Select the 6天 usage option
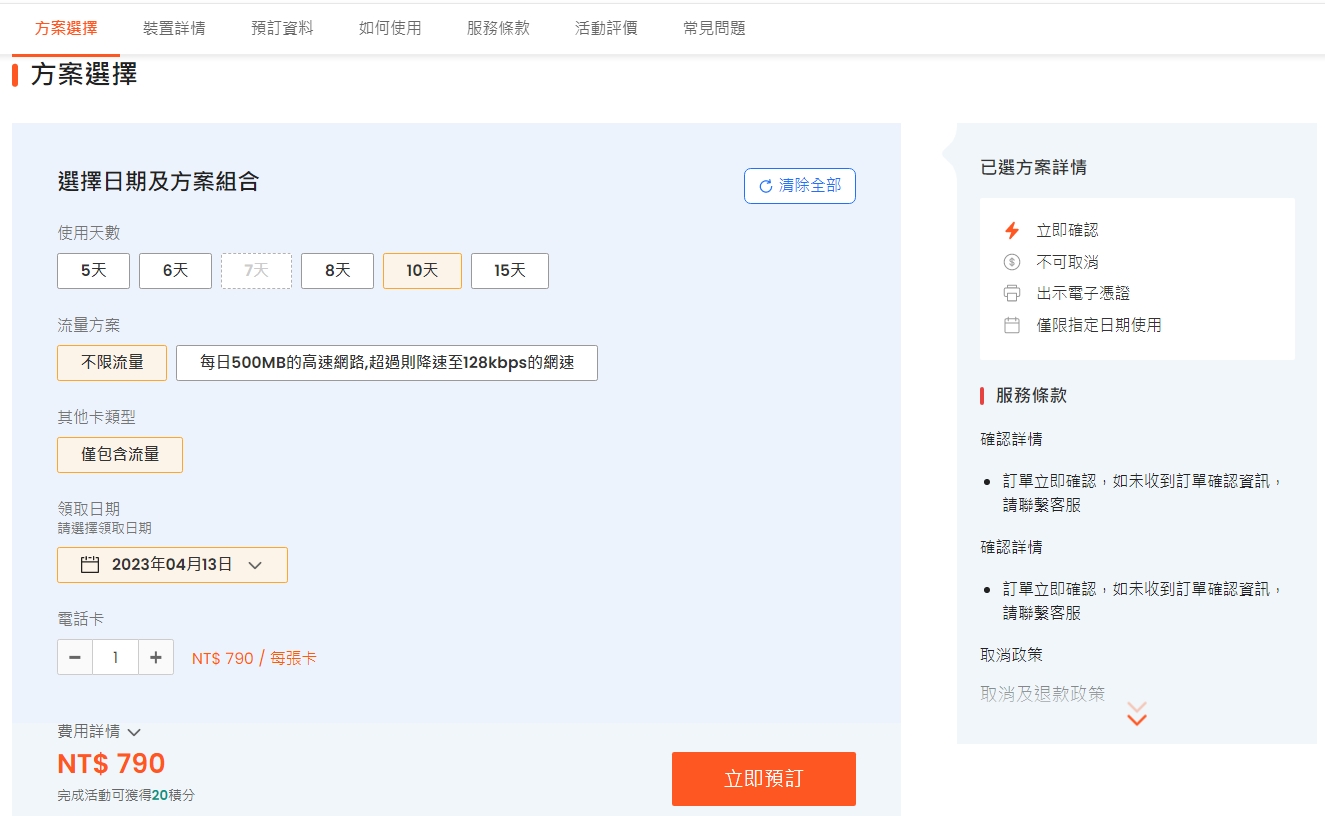This screenshot has height=816, width=1325. [175, 271]
